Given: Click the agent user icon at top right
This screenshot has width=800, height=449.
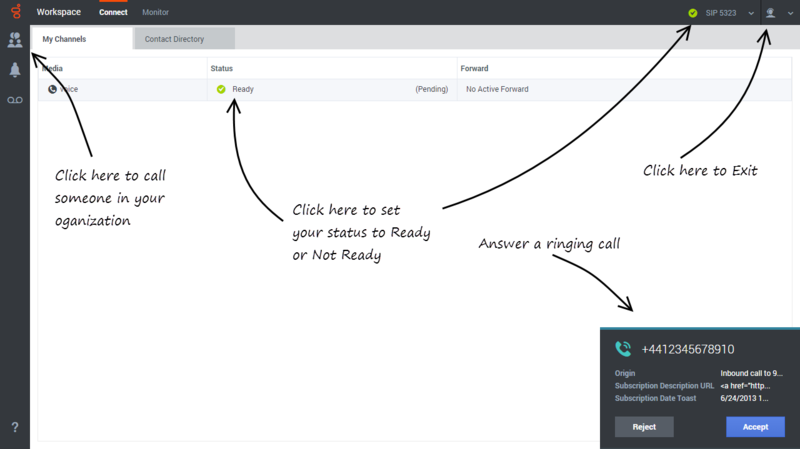Looking at the screenshot, I should click(770, 13).
